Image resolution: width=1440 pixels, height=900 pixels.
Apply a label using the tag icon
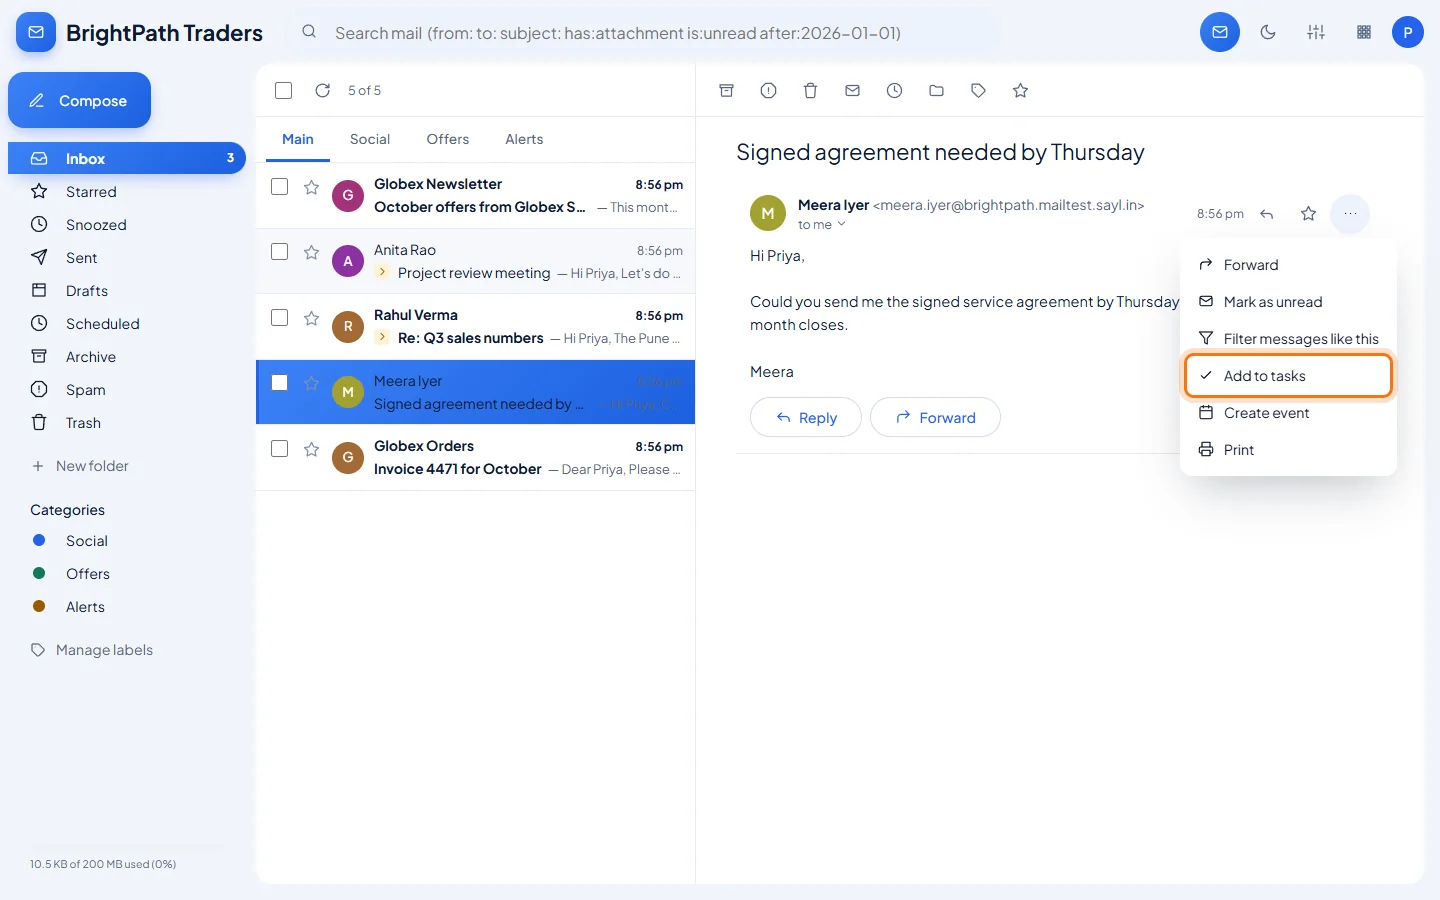(978, 91)
